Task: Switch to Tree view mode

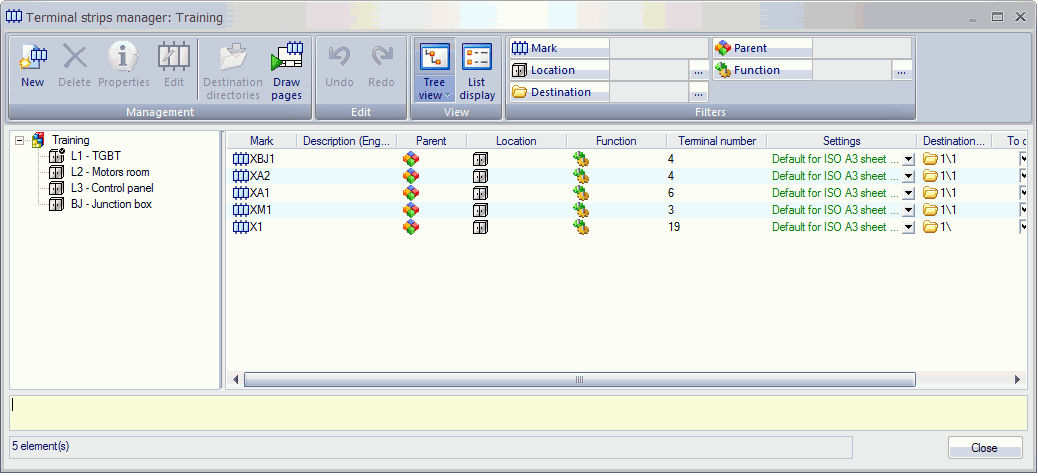Action: [434, 71]
